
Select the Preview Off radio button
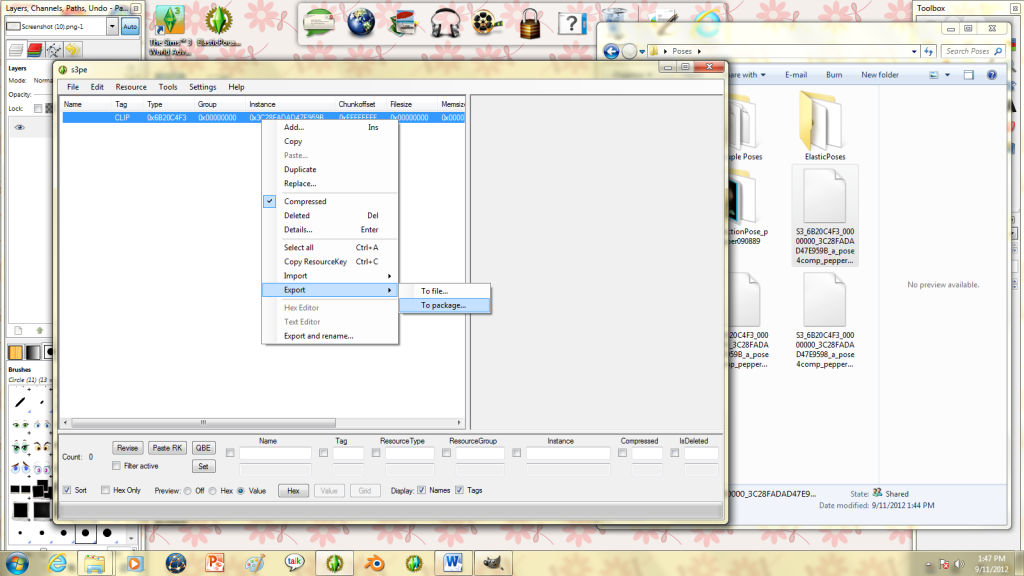click(188, 490)
